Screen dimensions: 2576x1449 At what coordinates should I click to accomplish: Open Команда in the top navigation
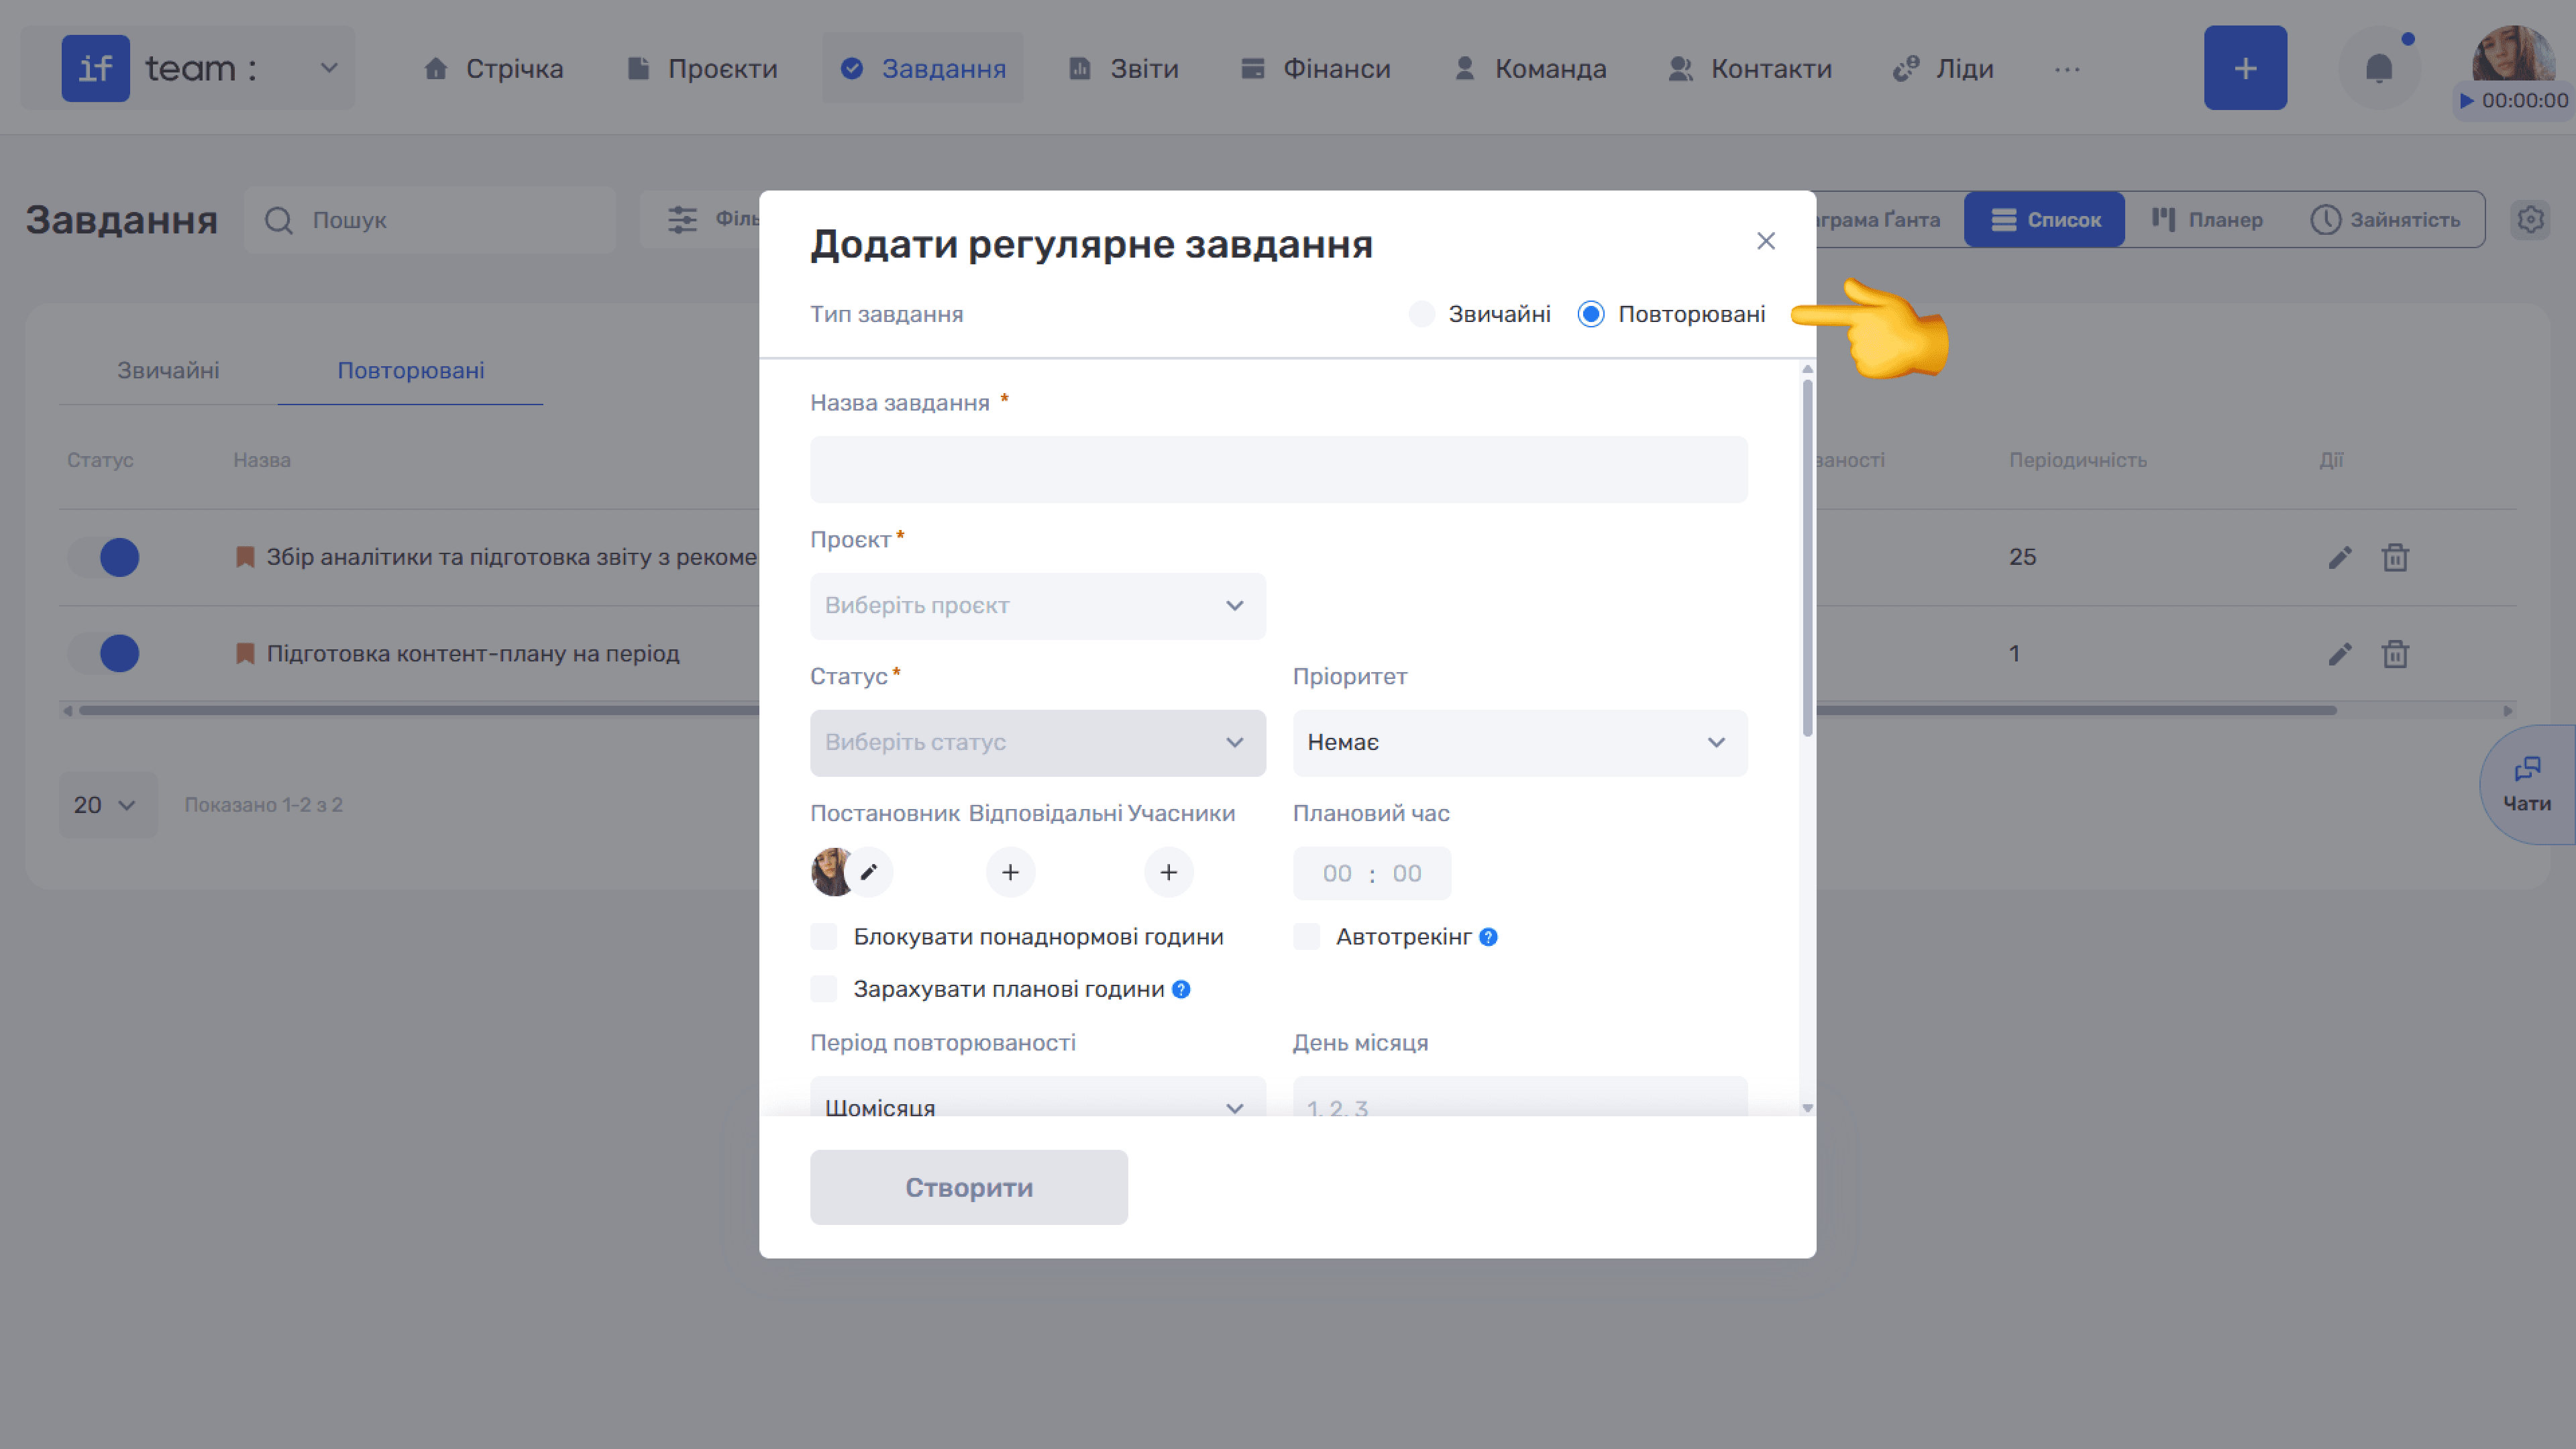(1530, 68)
